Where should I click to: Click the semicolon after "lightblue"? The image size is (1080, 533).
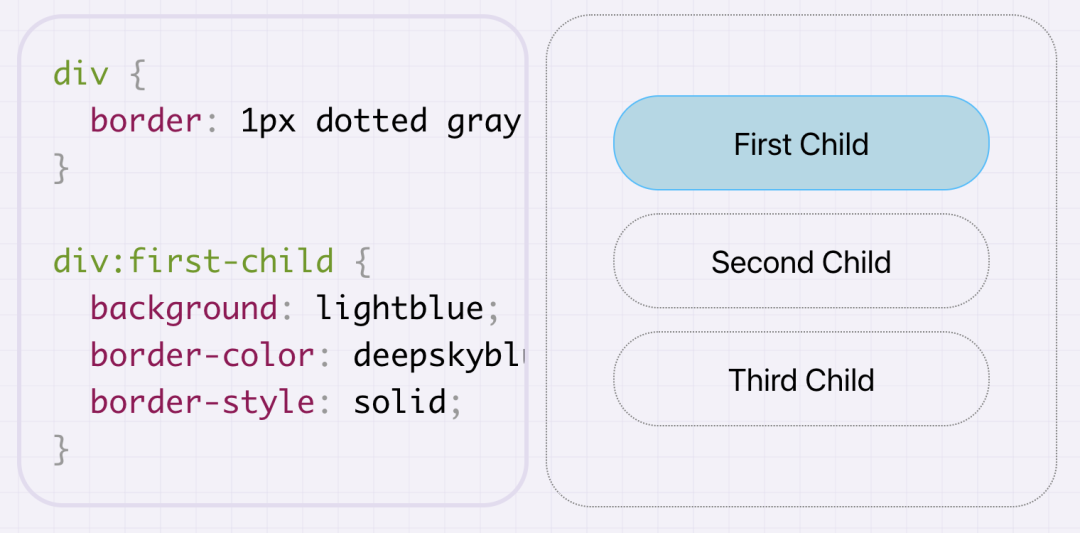tap(492, 310)
